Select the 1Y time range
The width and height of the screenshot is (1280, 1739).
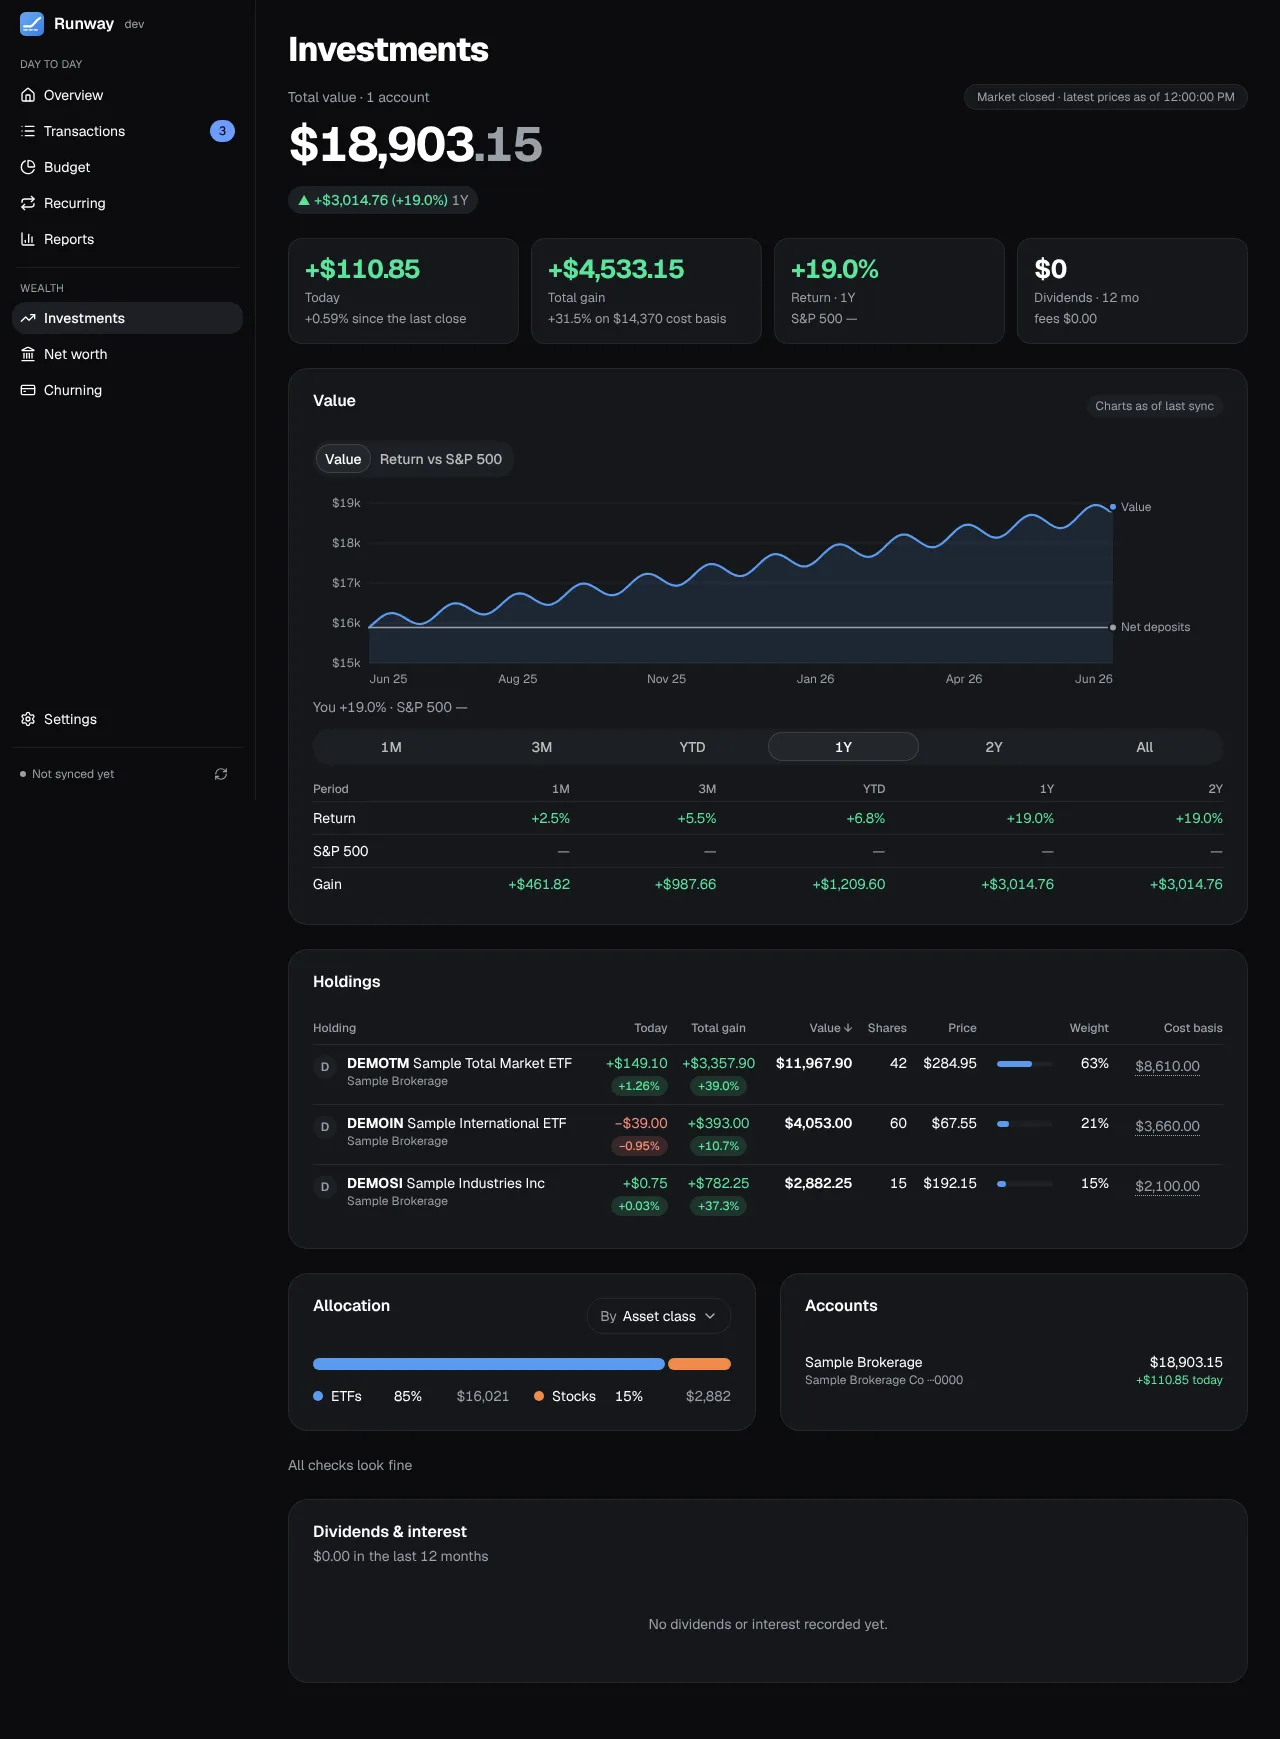(x=843, y=747)
